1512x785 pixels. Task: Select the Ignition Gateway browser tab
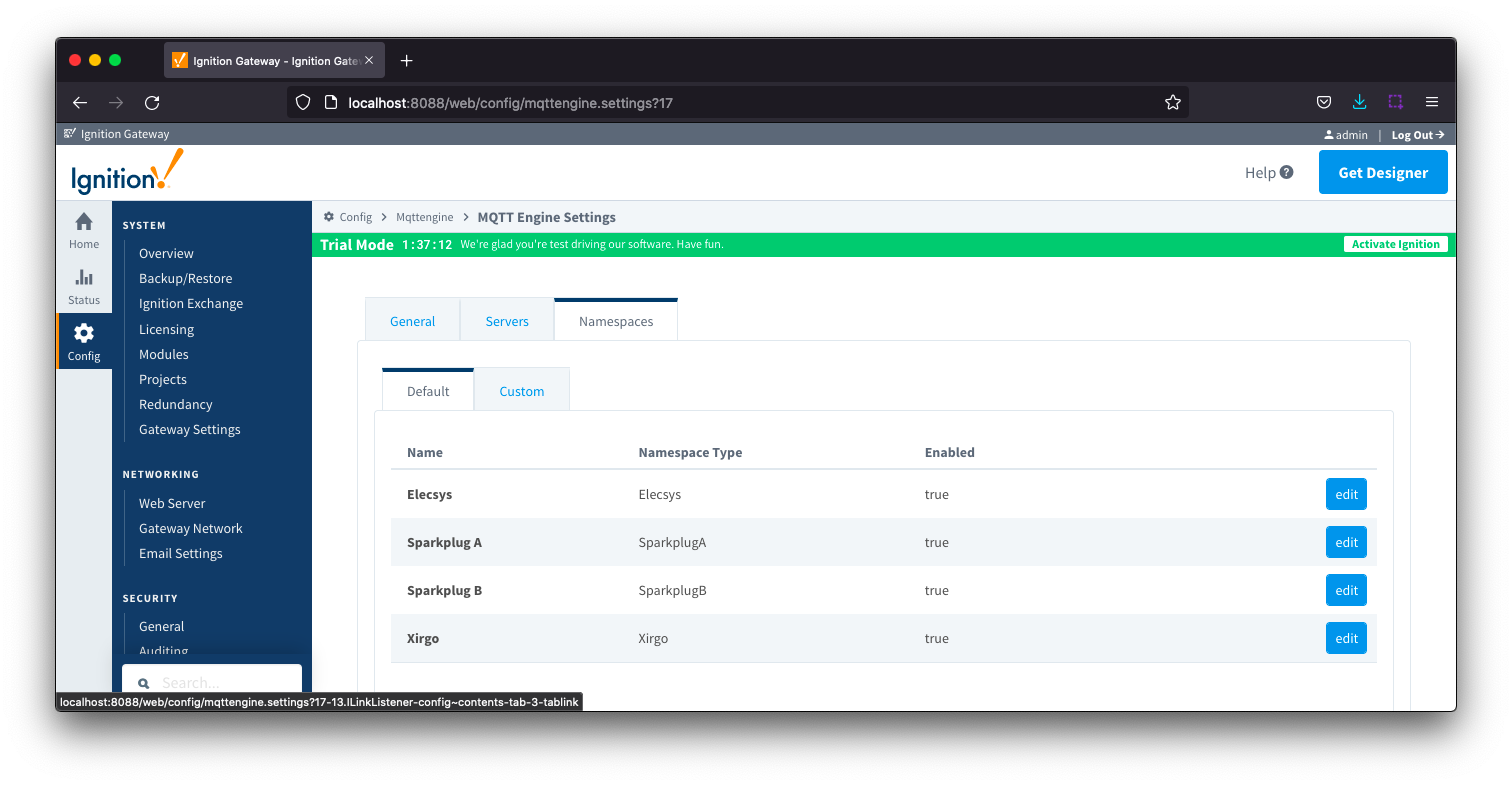click(275, 61)
